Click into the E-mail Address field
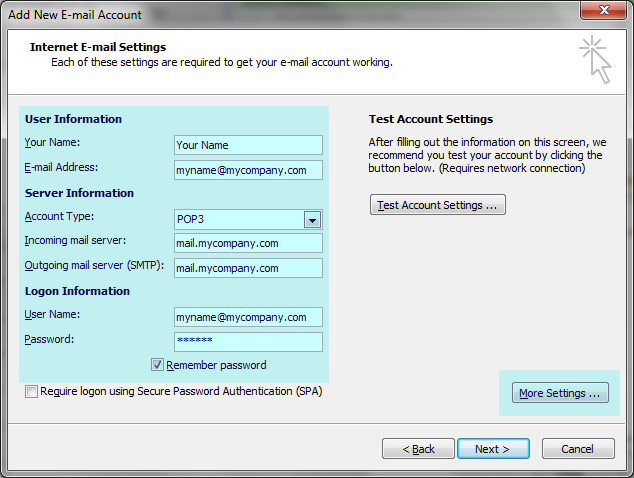The height and width of the screenshot is (478, 634). tap(247, 170)
